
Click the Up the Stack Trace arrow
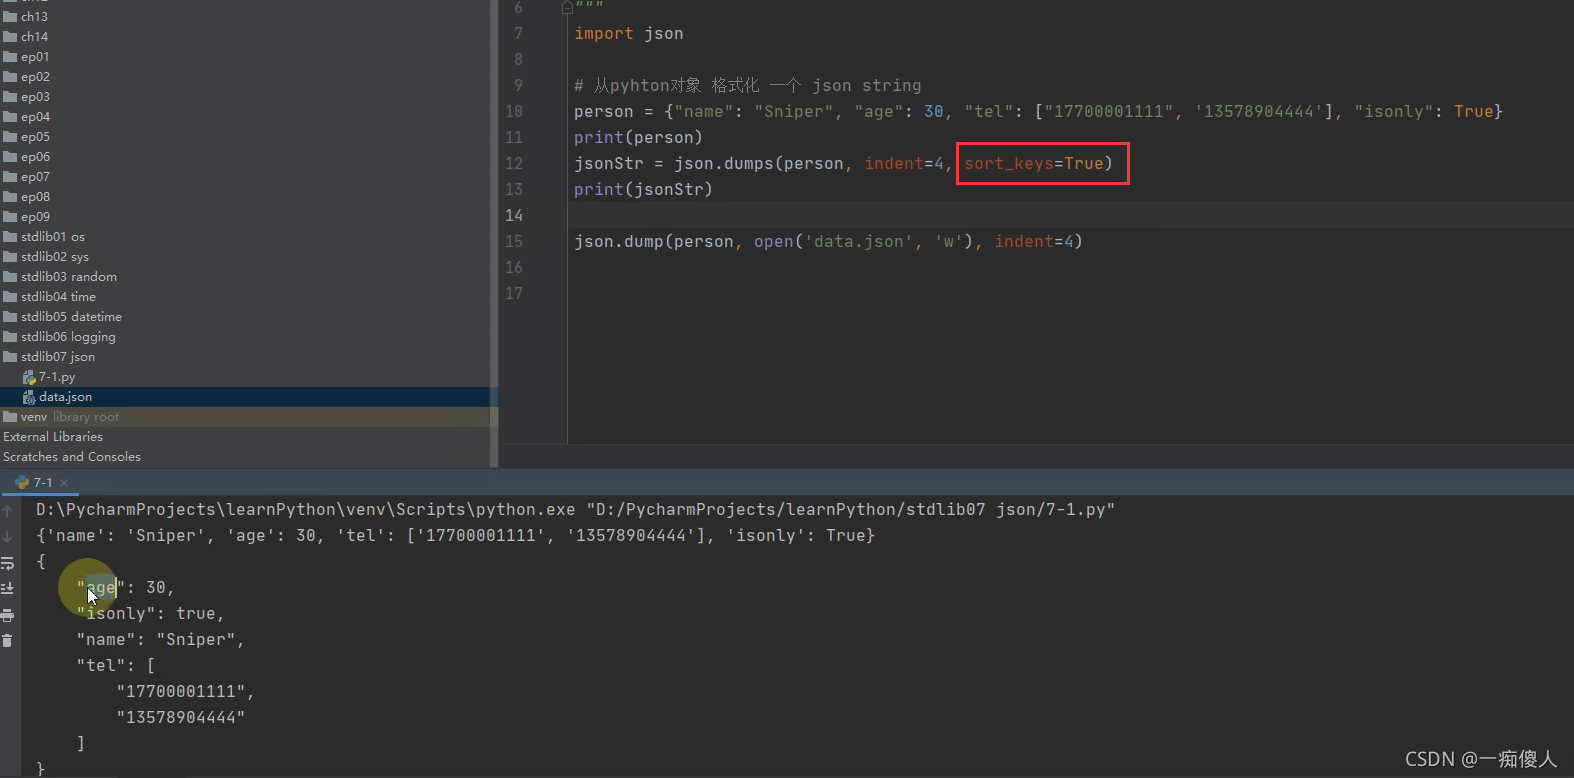8,511
